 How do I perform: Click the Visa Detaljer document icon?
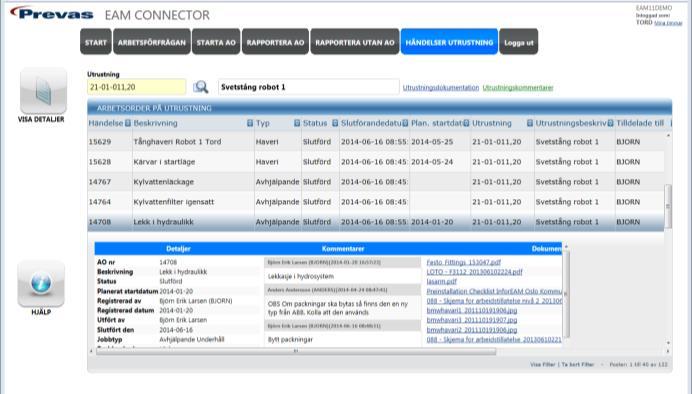(x=43, y=91)
